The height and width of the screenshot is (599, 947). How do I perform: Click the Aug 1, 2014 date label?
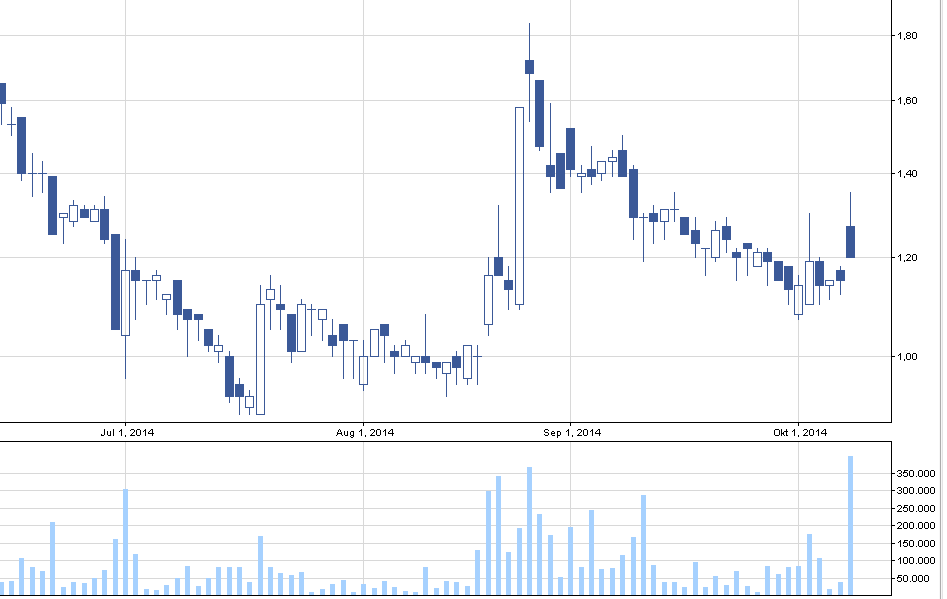pyautogui.click(x=366, y=432)
